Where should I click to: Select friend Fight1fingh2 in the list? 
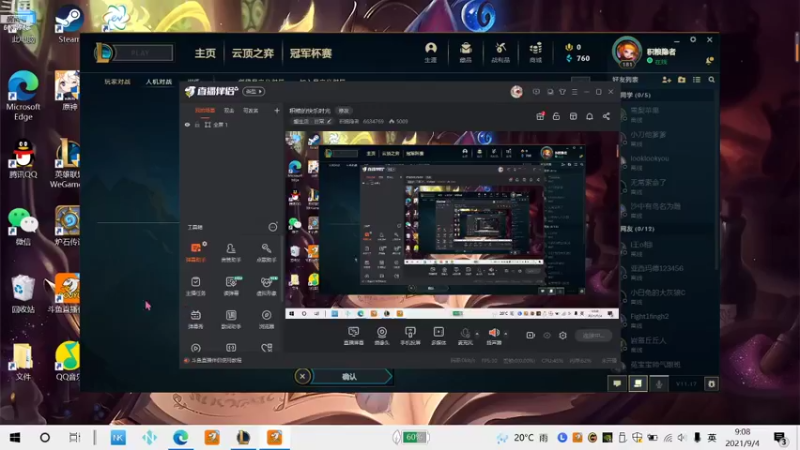(667, 320)
